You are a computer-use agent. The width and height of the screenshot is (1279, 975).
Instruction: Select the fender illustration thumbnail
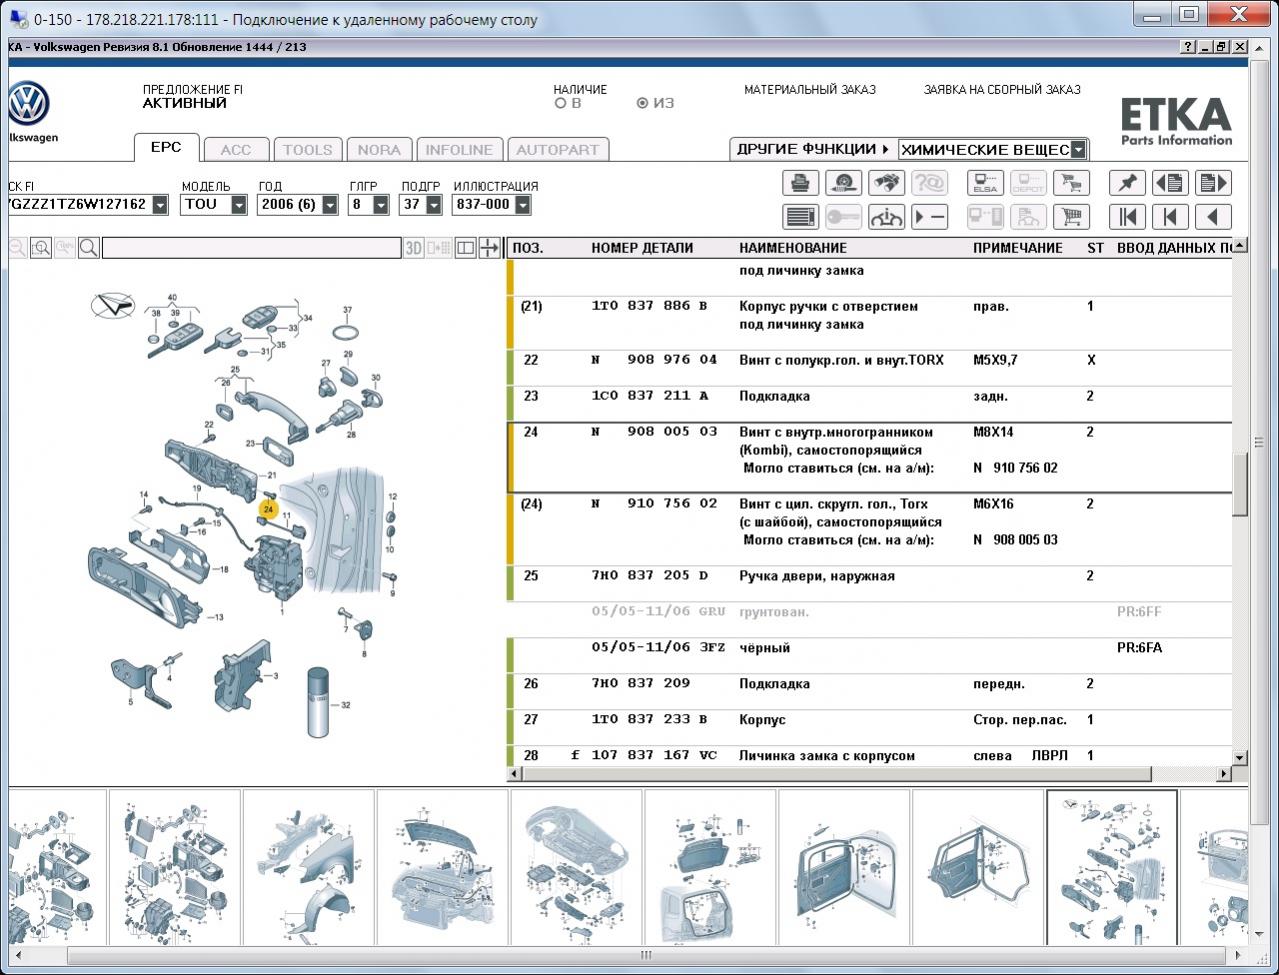point(308,867)
